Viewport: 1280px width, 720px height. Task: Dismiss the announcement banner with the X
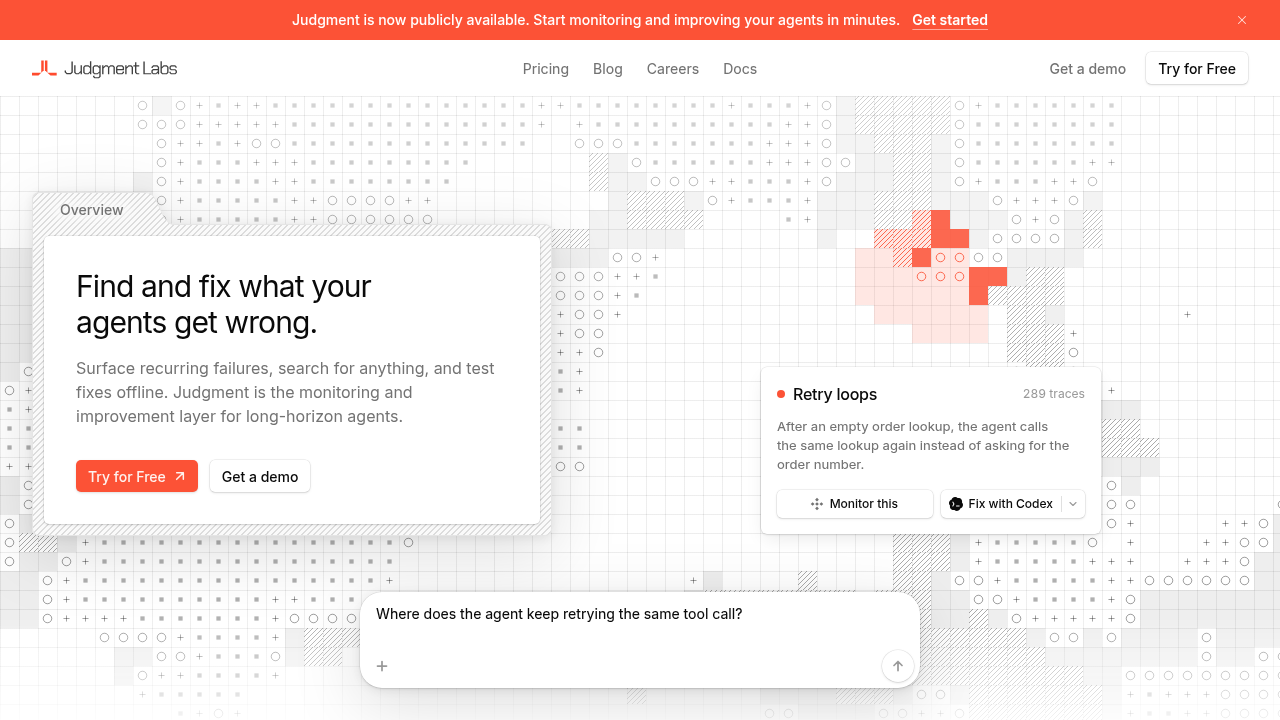point(1242,20)
